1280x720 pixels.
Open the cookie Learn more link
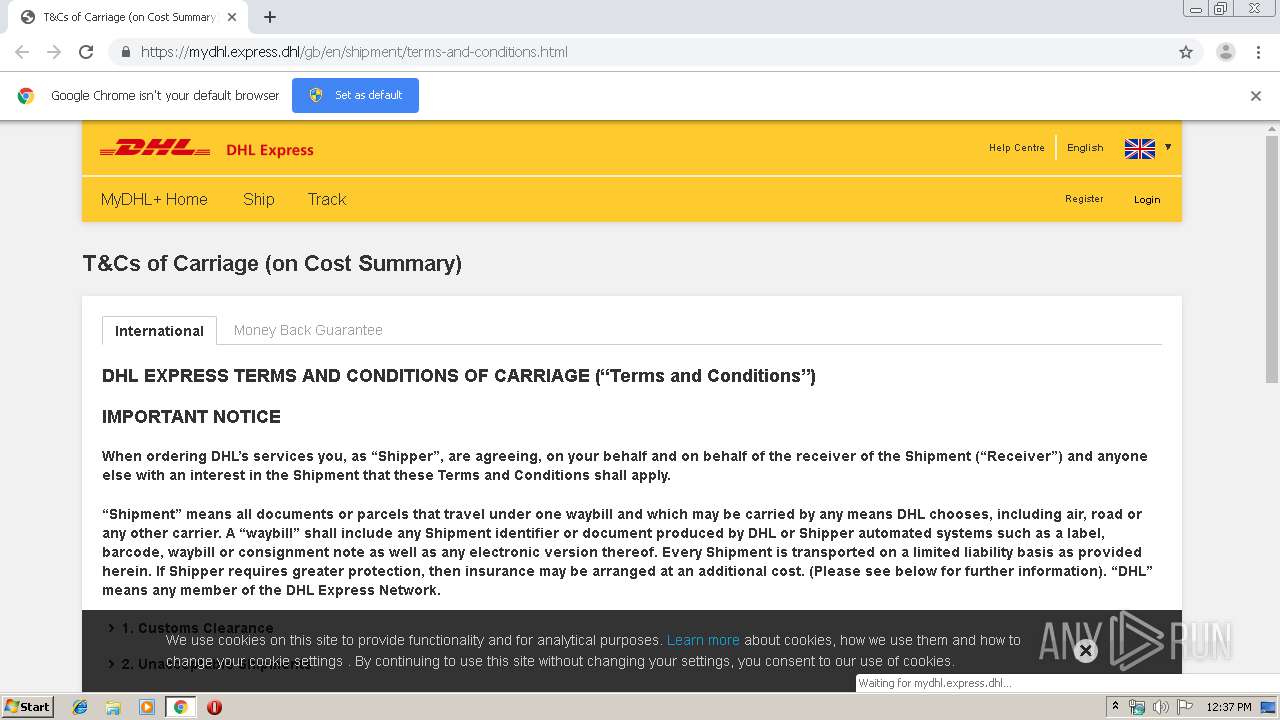[x=703, y=640]
